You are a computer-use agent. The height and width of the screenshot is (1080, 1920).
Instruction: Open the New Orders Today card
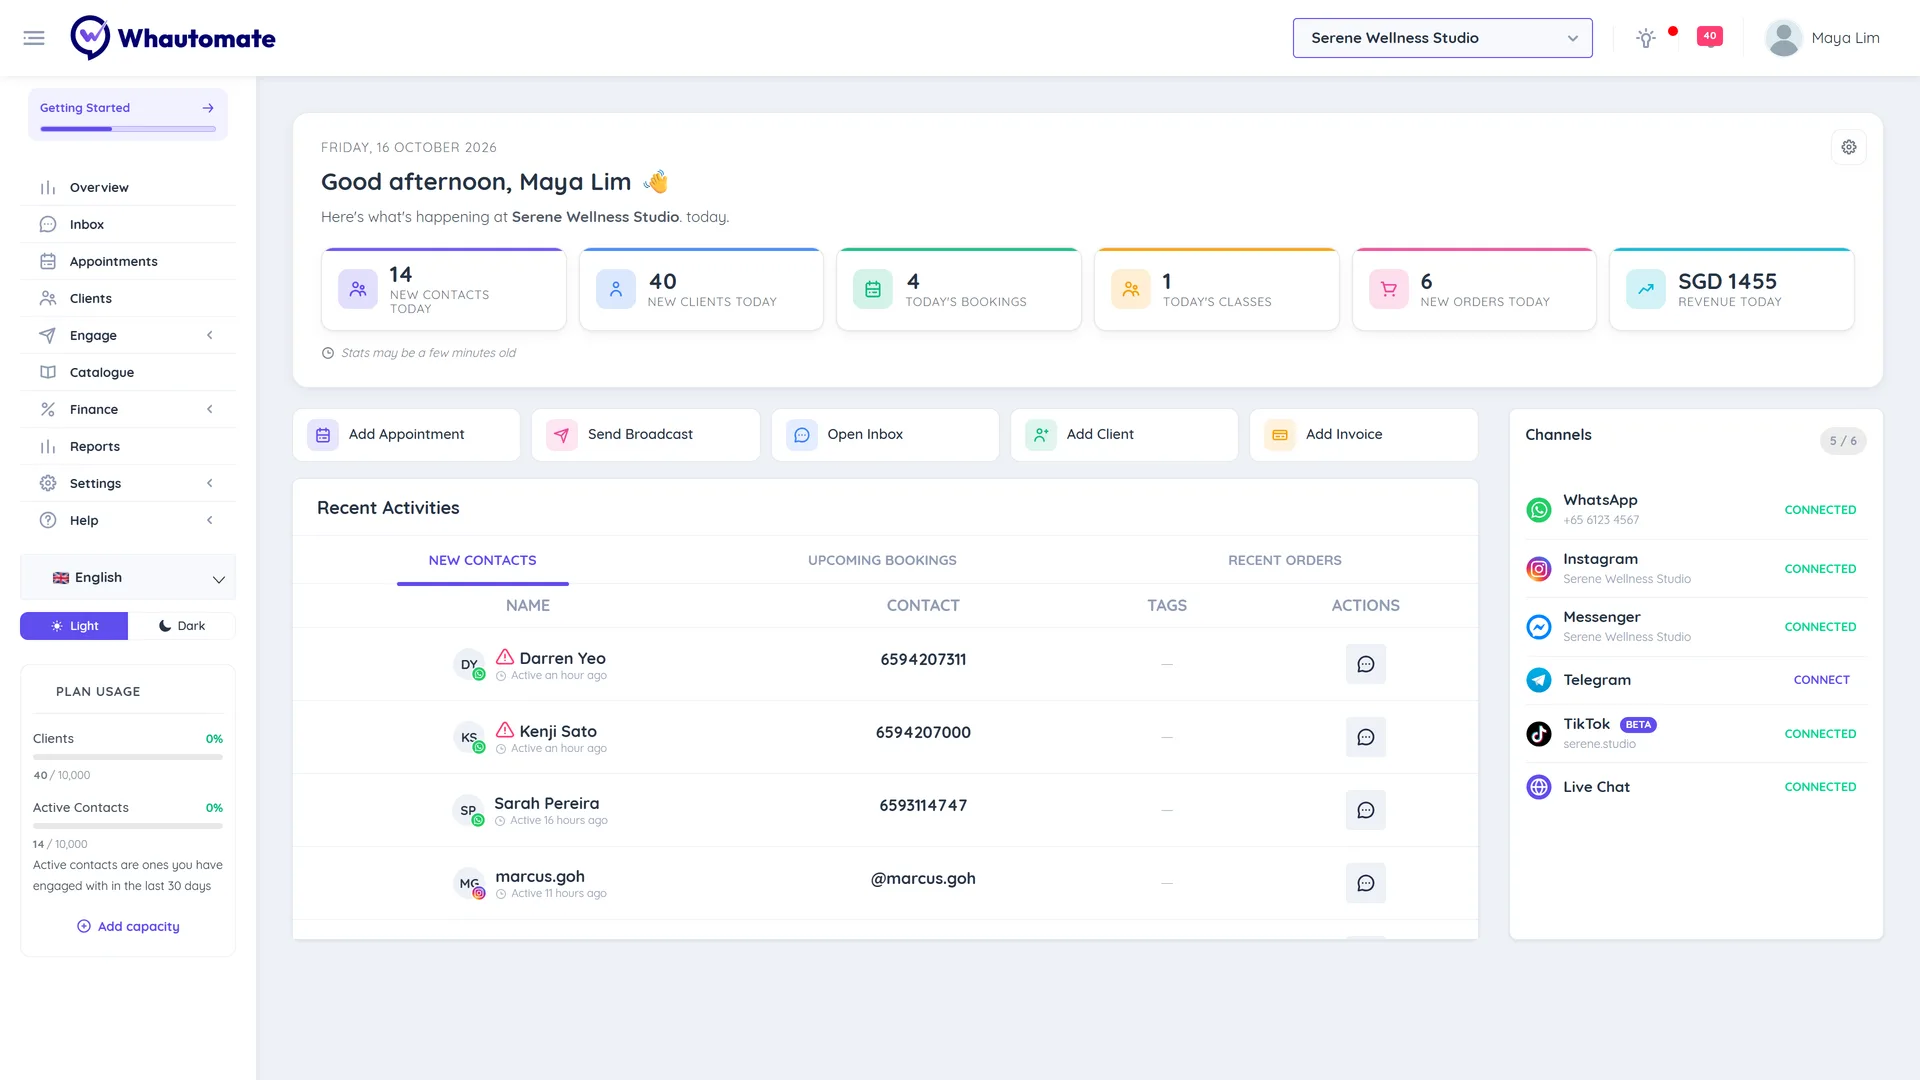coord(1474,289)
